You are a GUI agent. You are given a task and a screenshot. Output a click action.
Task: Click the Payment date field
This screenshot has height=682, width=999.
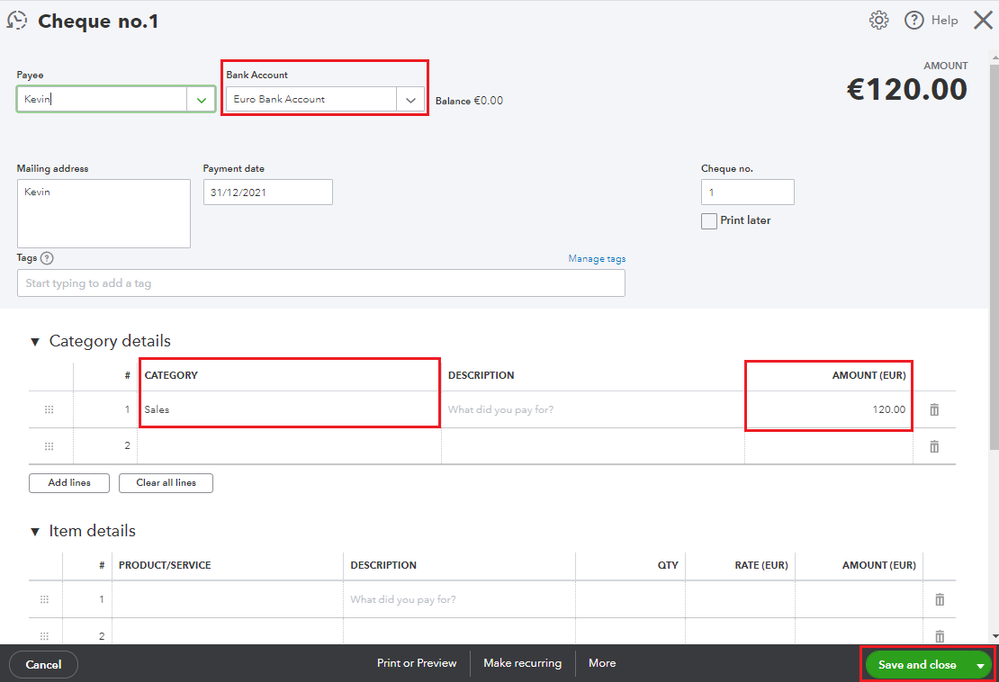tap(268, 192)
